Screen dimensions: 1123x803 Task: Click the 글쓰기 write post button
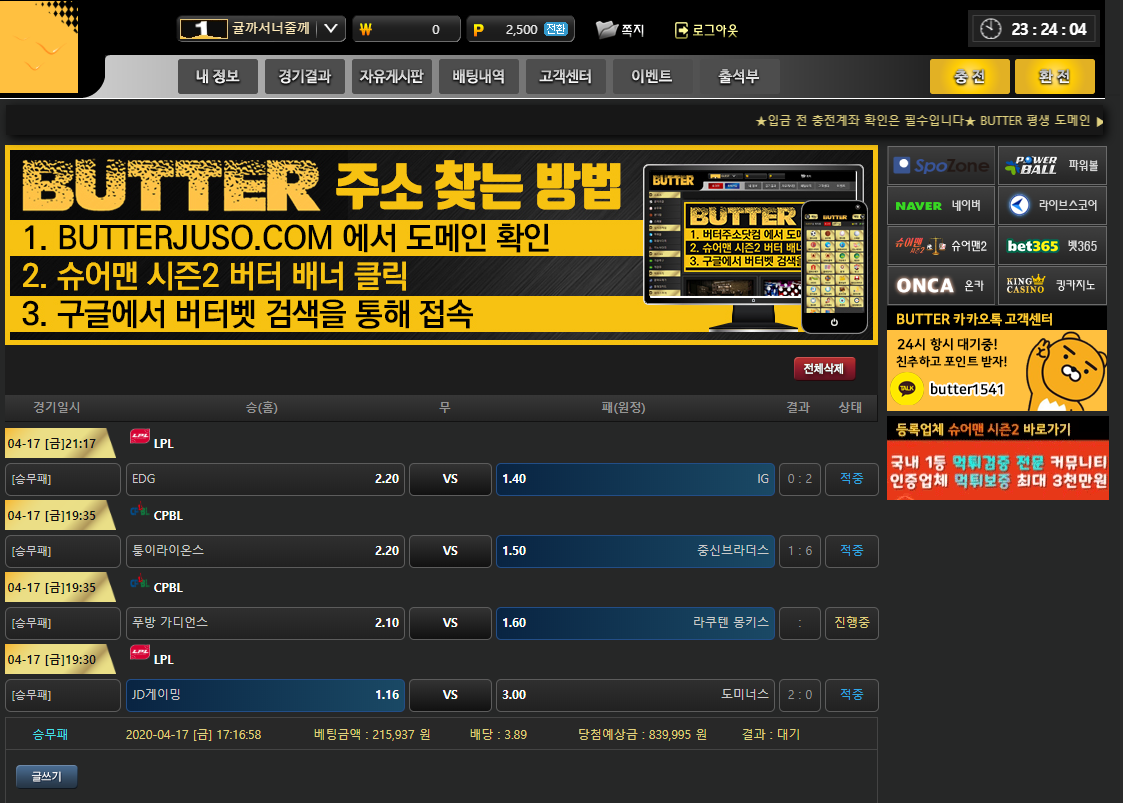[47, 776]
